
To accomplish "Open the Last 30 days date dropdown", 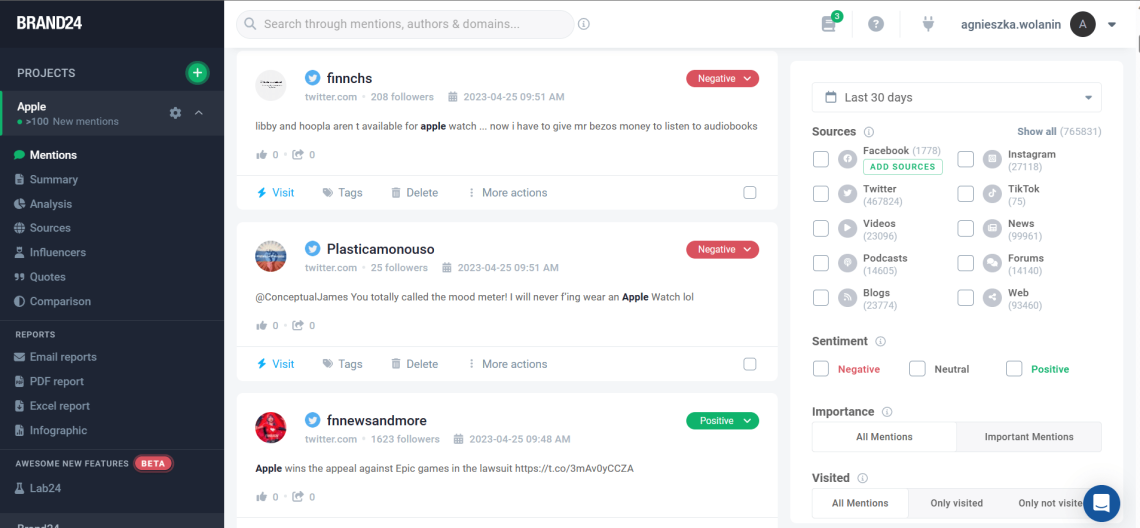I will pos(956,97).
